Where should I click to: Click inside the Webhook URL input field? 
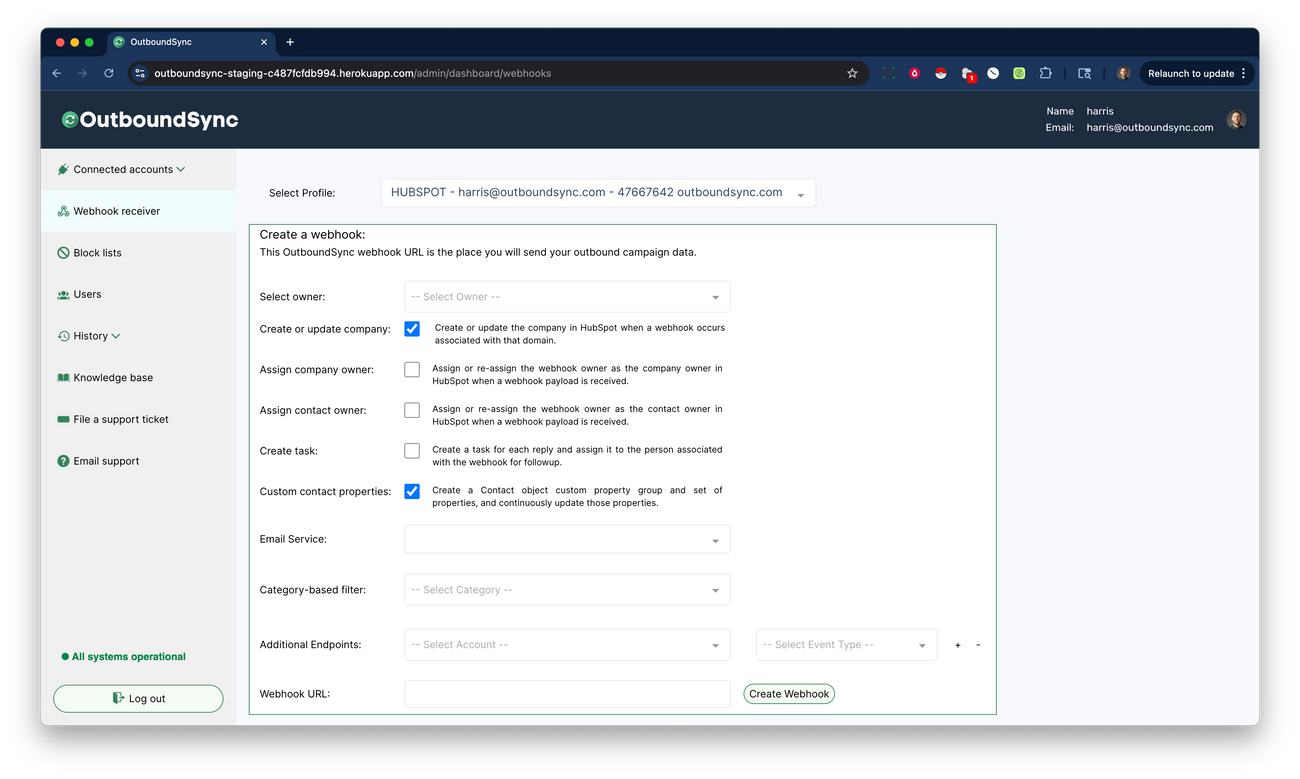[566, 693]
